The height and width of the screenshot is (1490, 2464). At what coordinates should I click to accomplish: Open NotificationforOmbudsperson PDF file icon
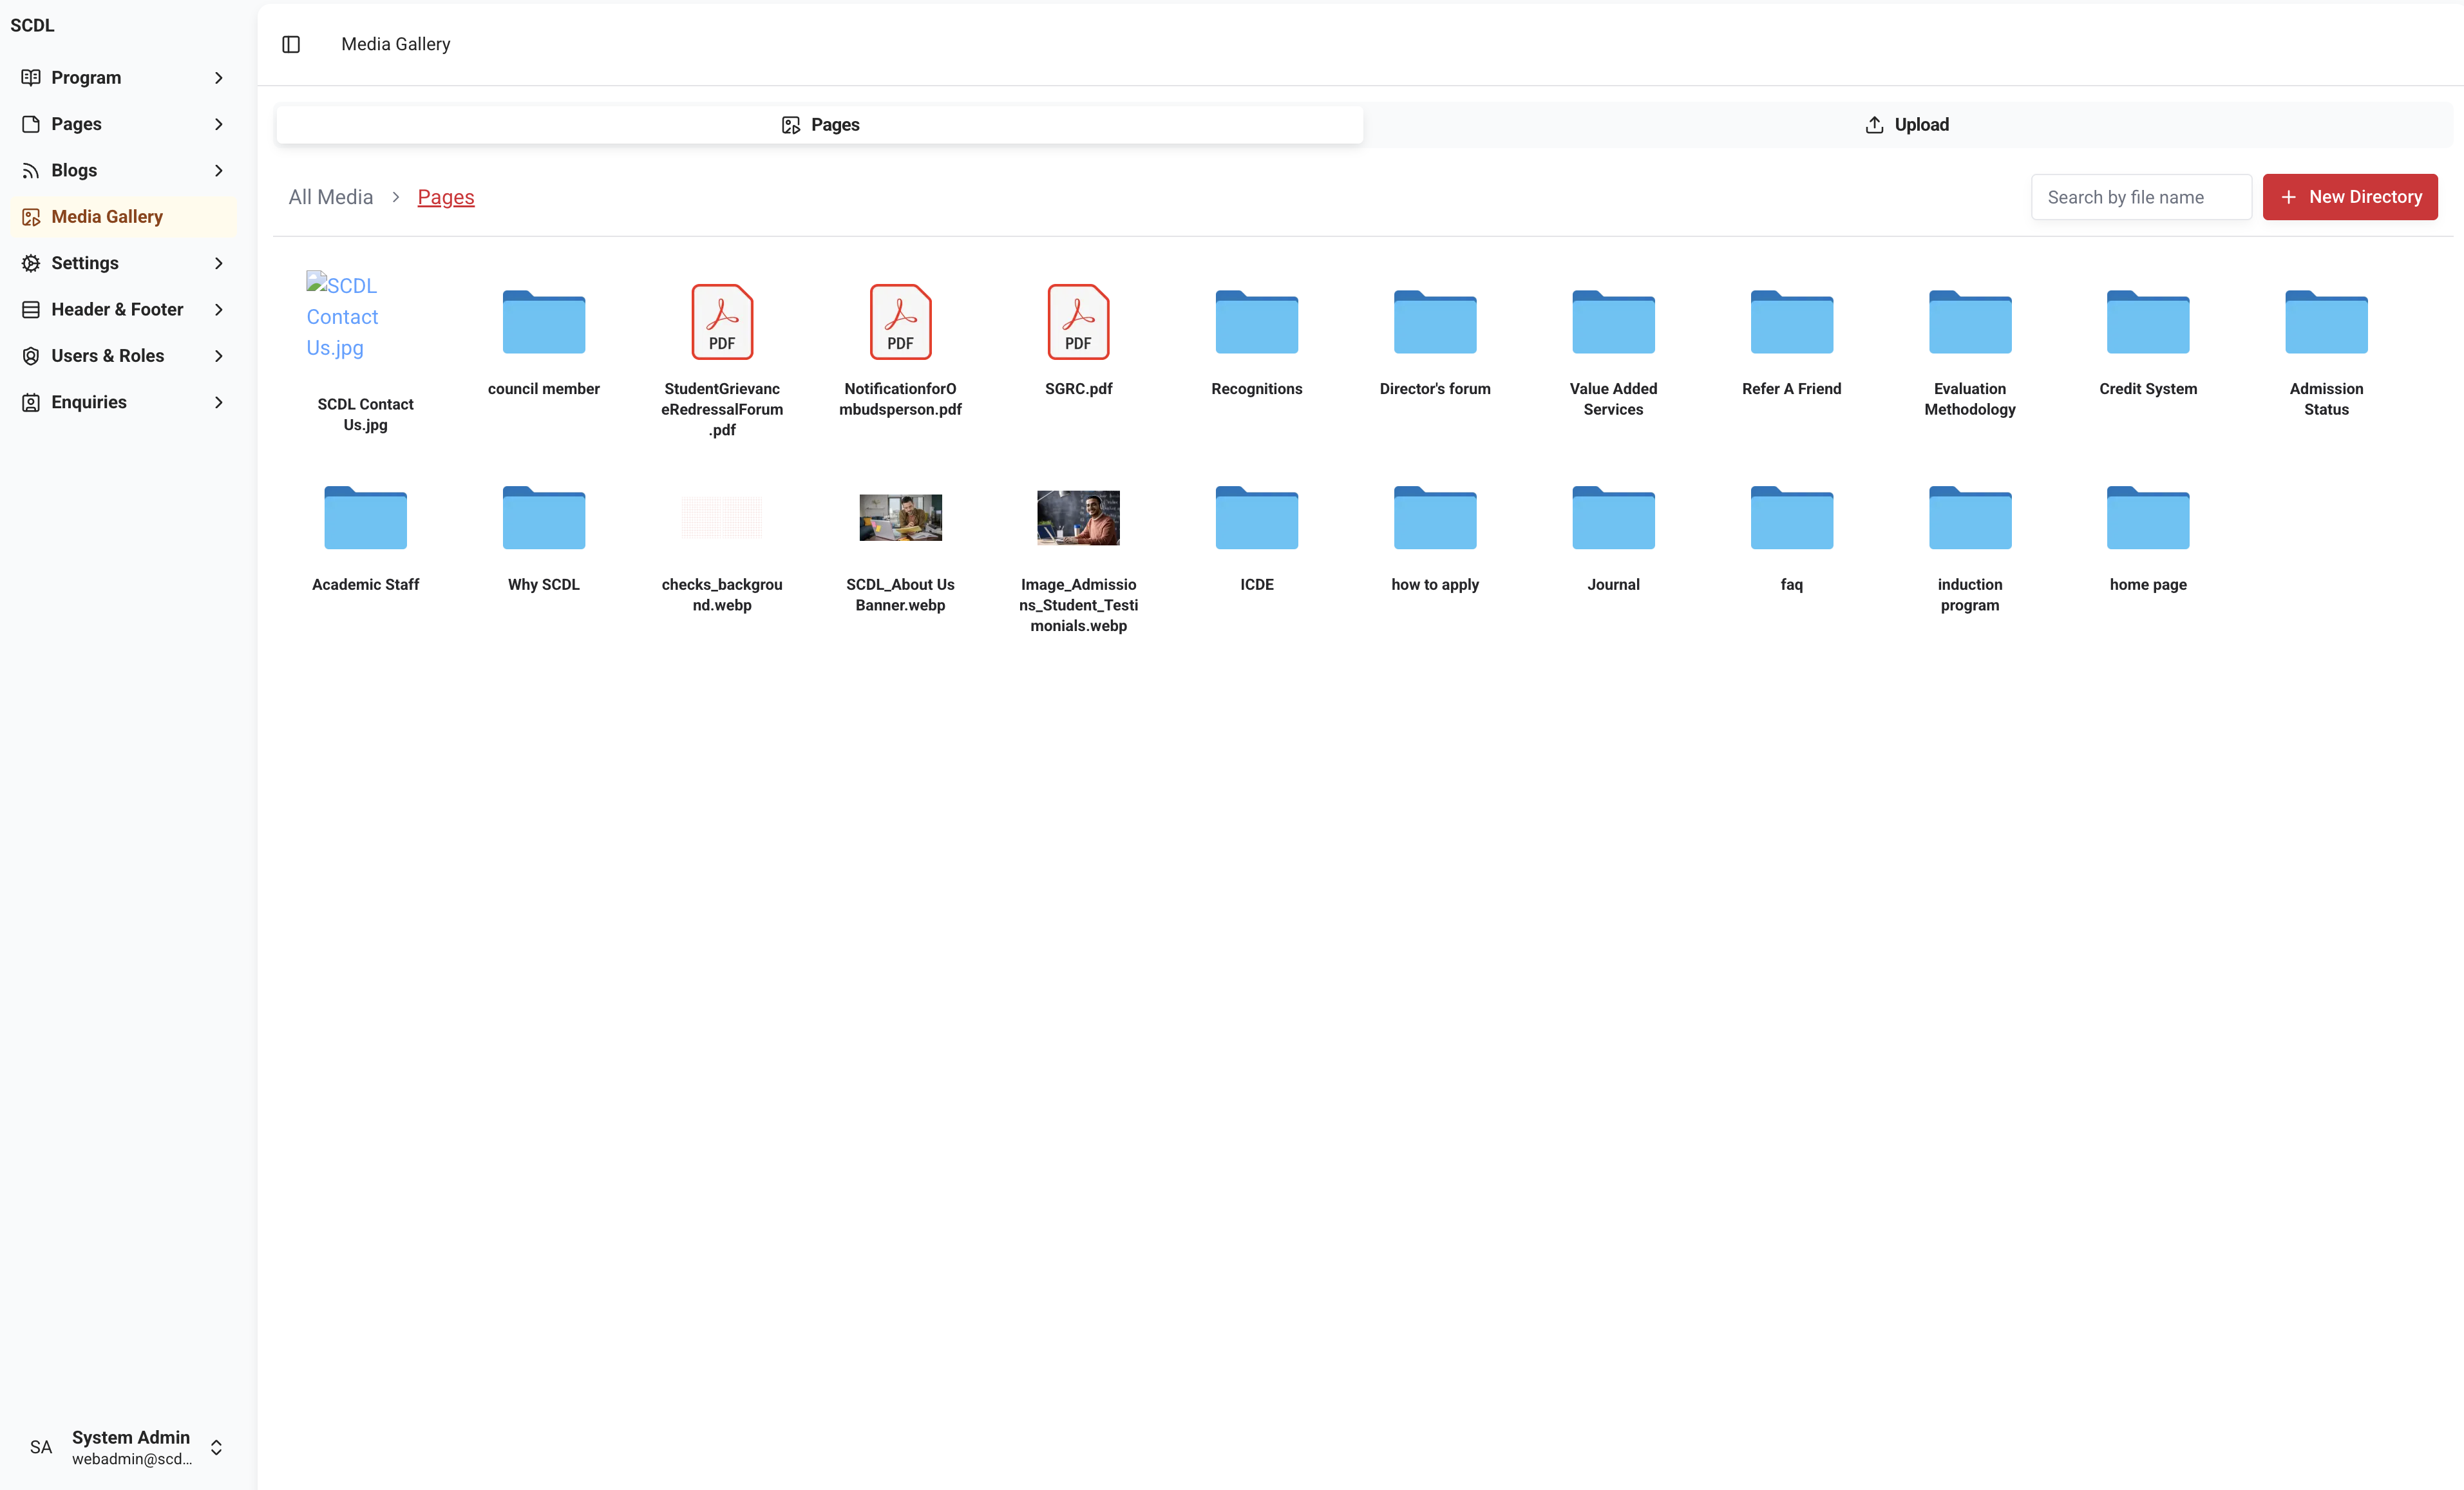pyautogui.click(x=900, y=322)
